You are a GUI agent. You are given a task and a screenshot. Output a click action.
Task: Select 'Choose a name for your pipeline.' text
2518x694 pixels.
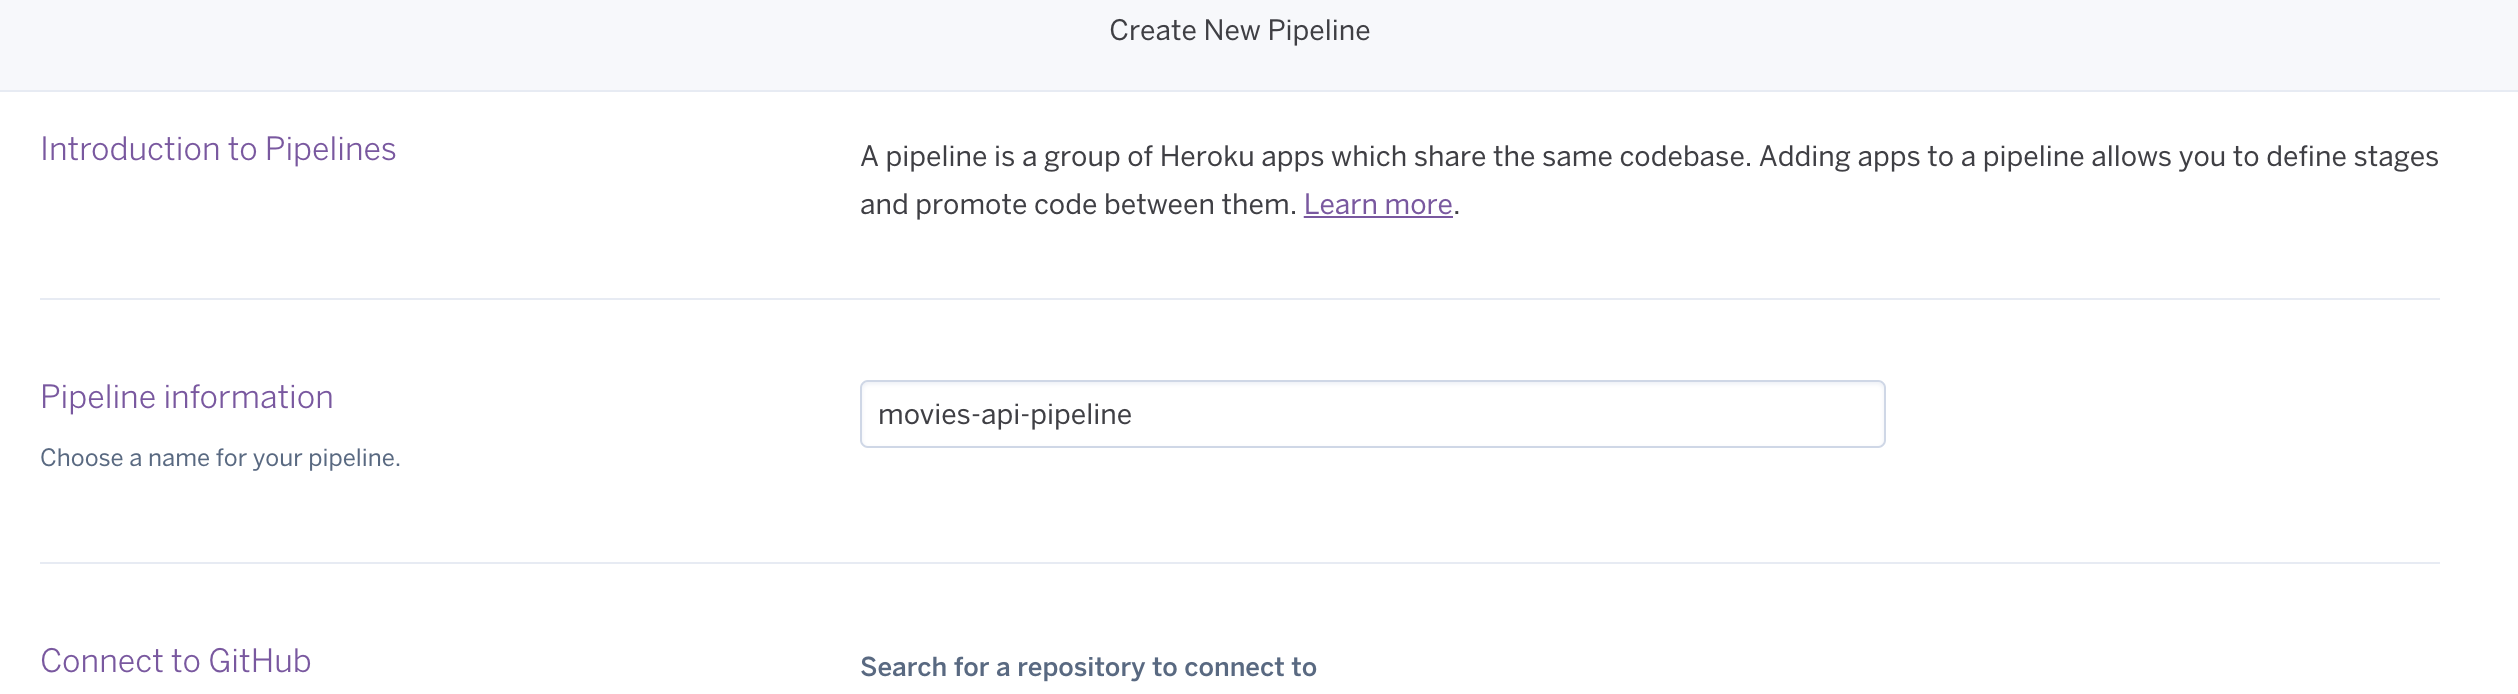(x=220, y=458)
